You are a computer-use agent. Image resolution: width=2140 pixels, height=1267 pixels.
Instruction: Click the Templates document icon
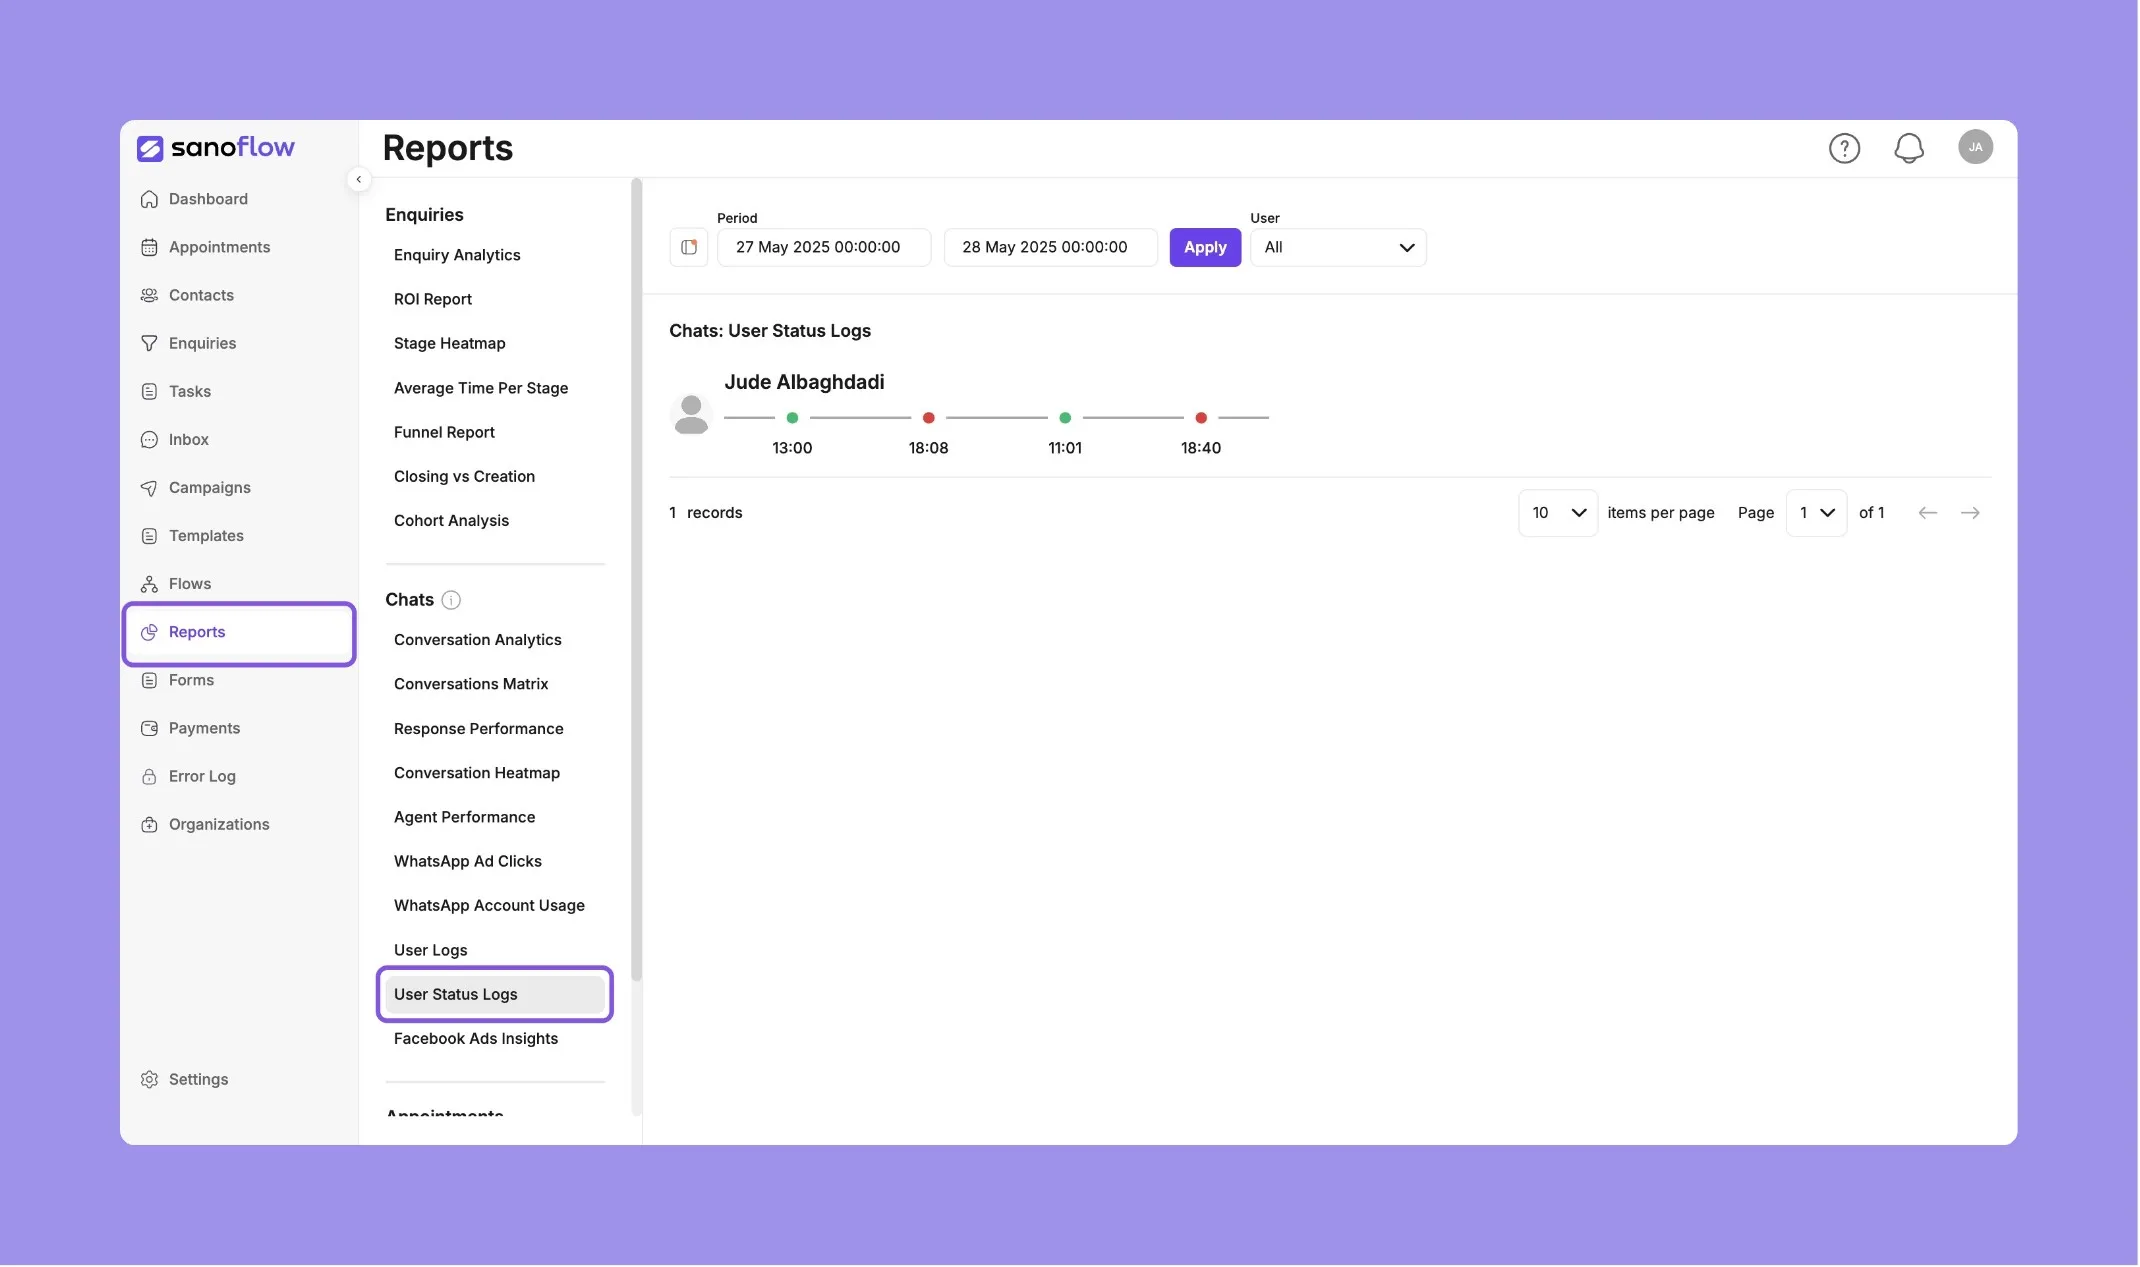point(149,536)
